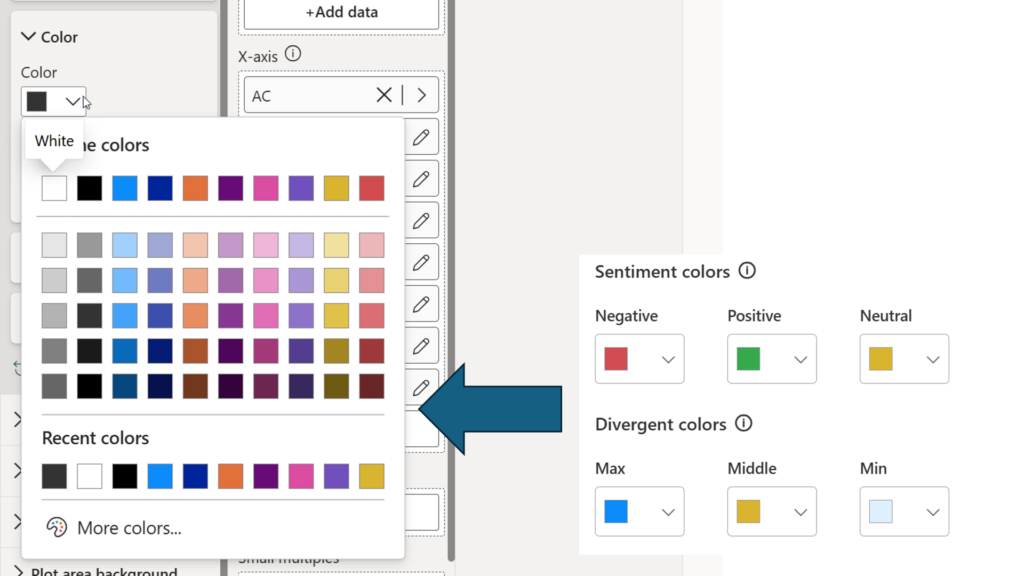Click the info icon next to Divergent colors
Image resolution: width=1024 pixels, height=576 pixels.
743,424
